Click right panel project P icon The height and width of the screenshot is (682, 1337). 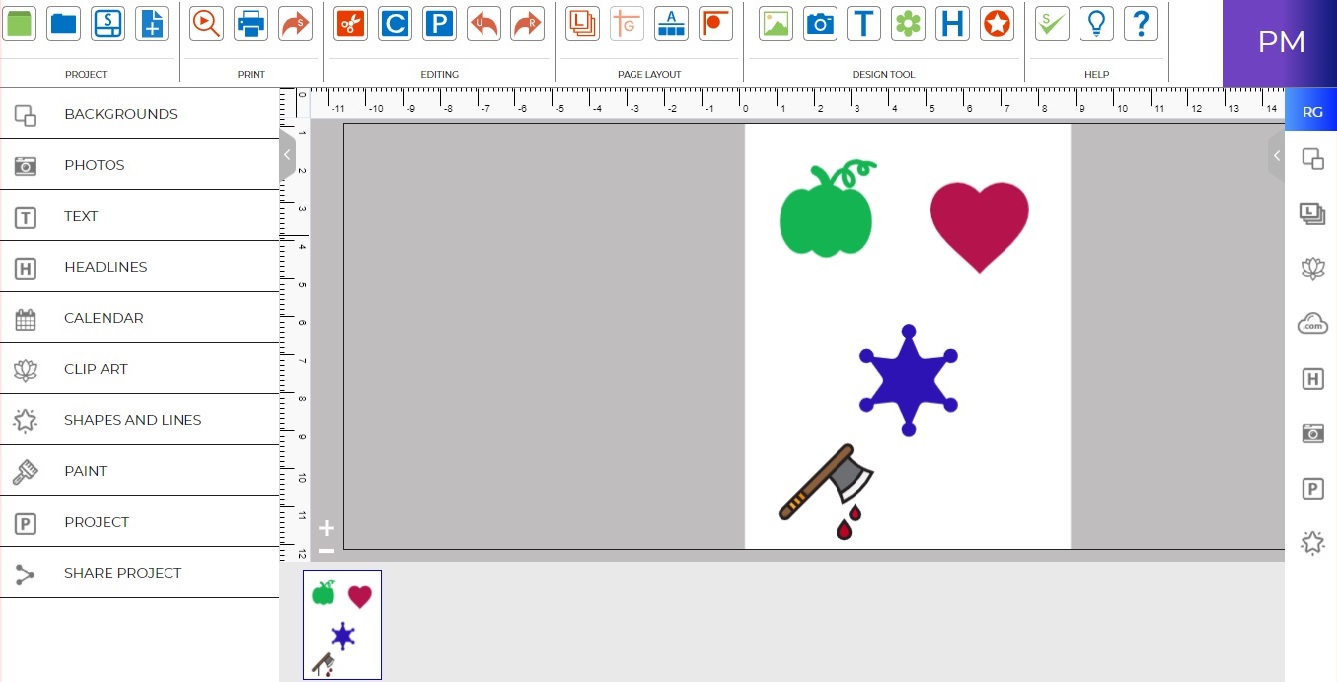pyautogui.click(x=1312, y=488)
